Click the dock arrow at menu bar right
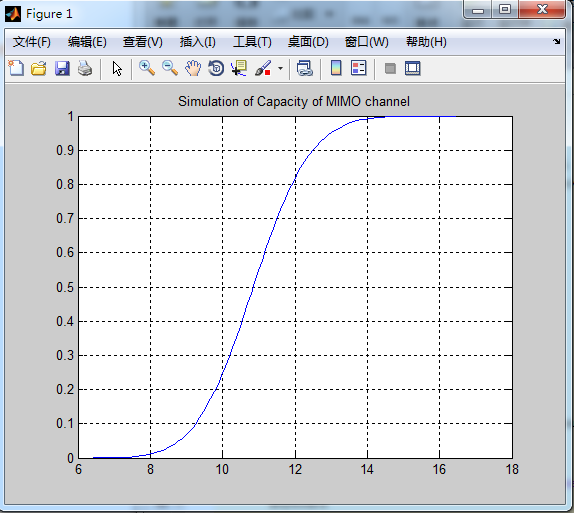 556,42
